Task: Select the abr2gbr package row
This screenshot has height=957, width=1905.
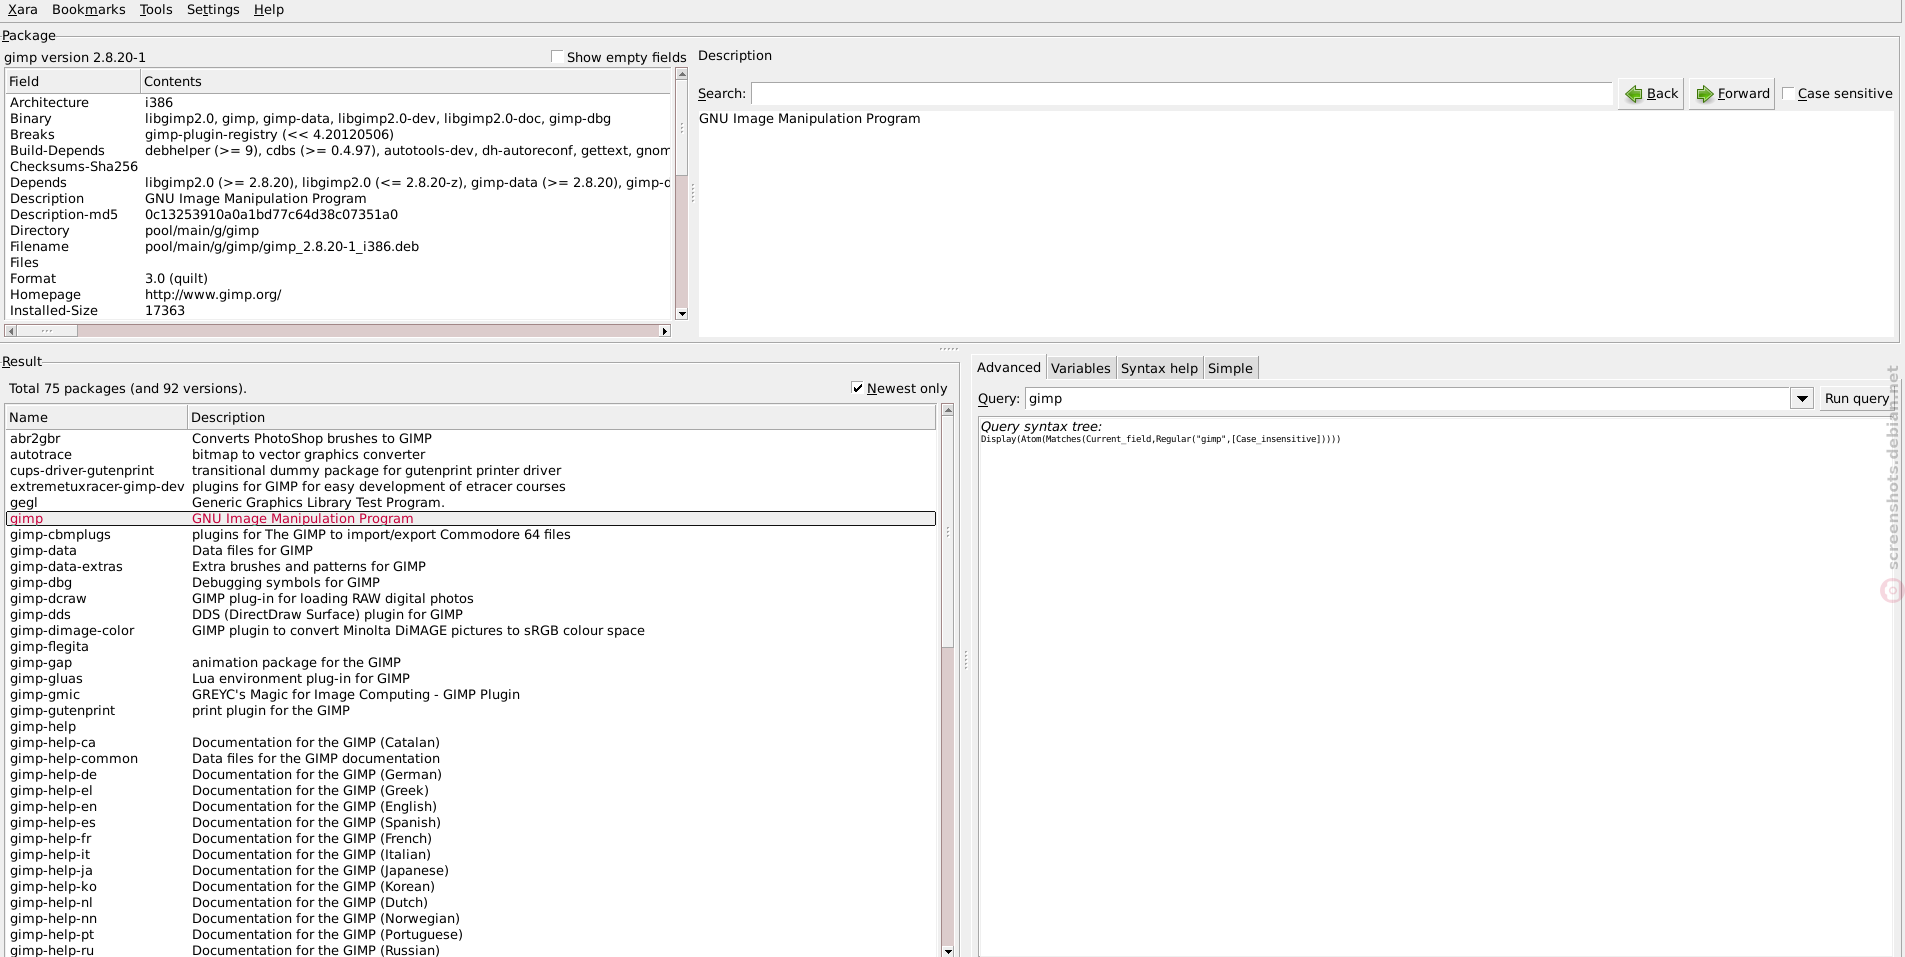Action: [x=471, y=439]
